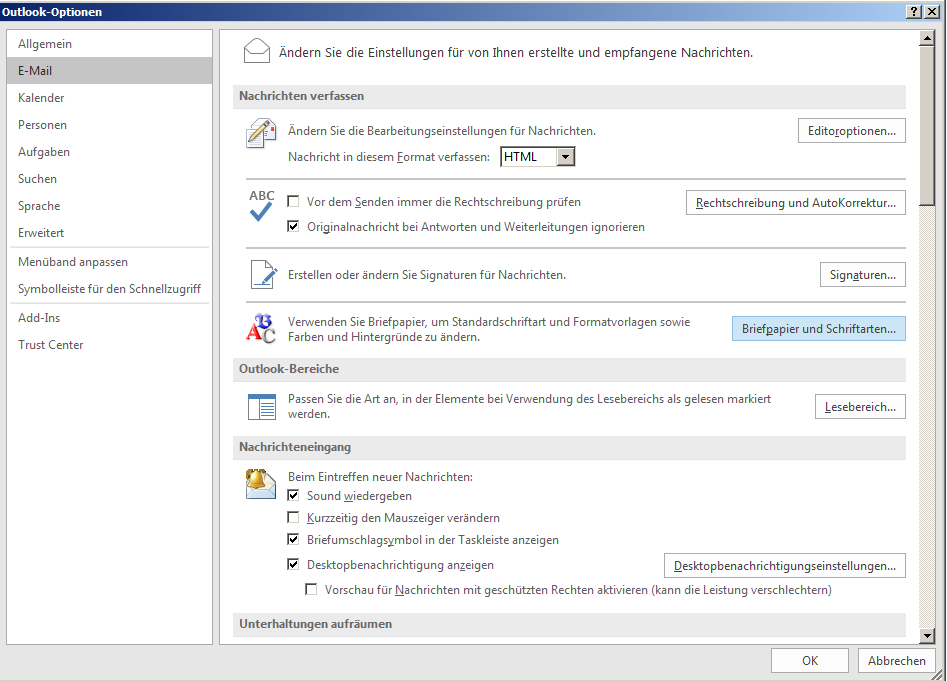This screenshot has width=947, height=681.
Task: Click the ABC stationery fonts icon
Action: pyautogui.click(x=261, y=328)
